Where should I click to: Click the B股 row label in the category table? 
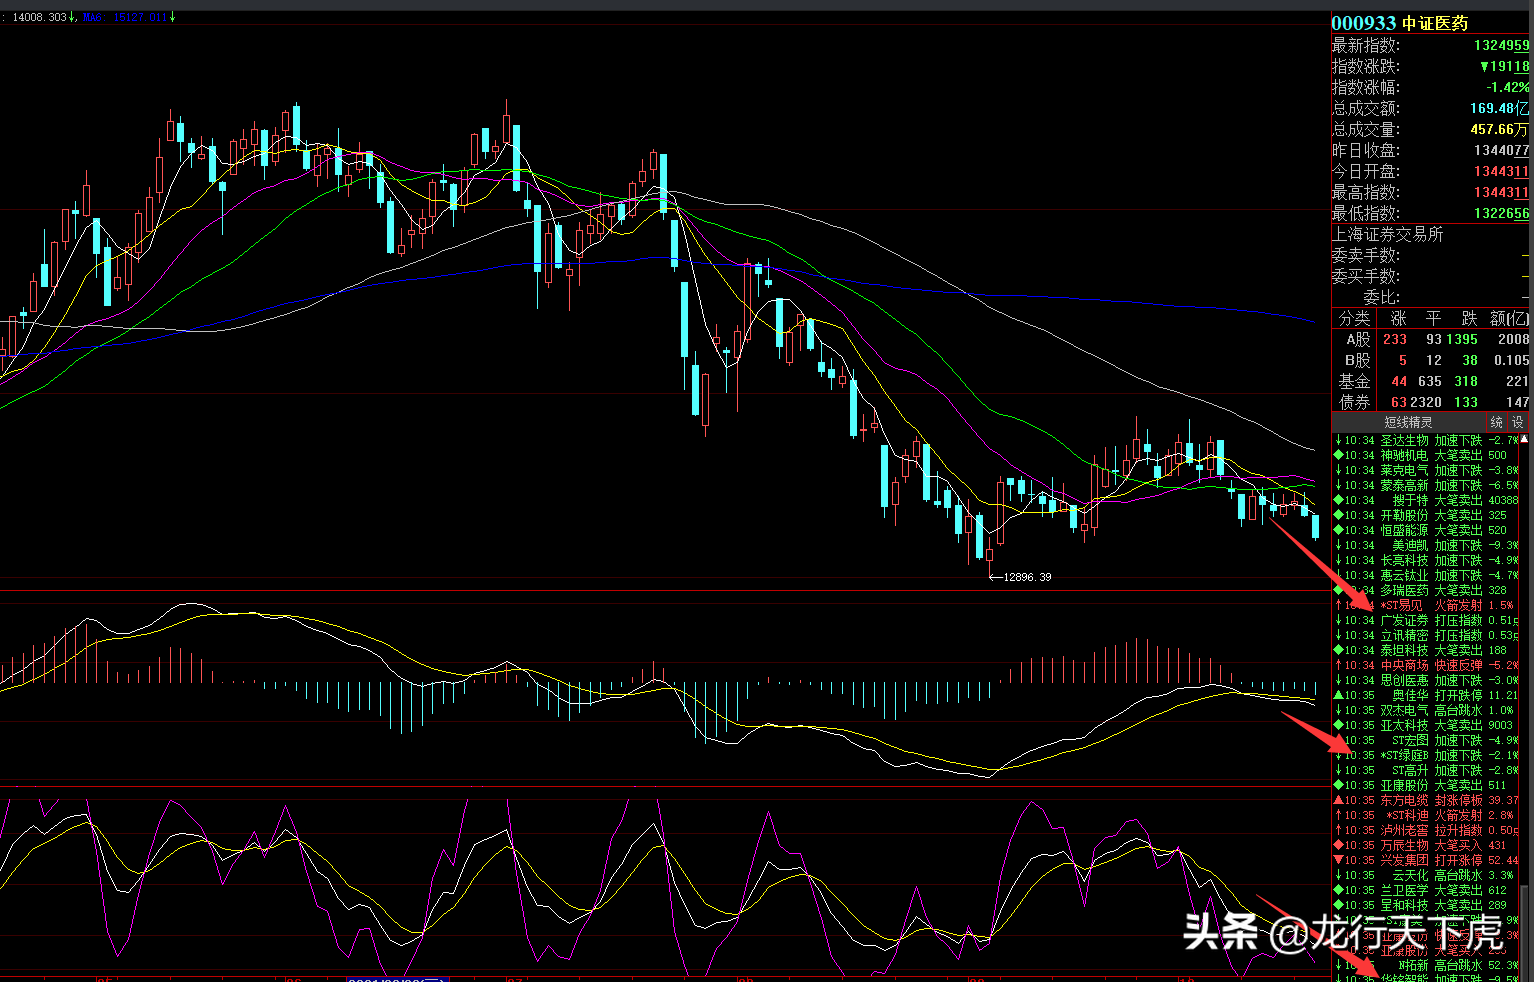click(1358, 360)
